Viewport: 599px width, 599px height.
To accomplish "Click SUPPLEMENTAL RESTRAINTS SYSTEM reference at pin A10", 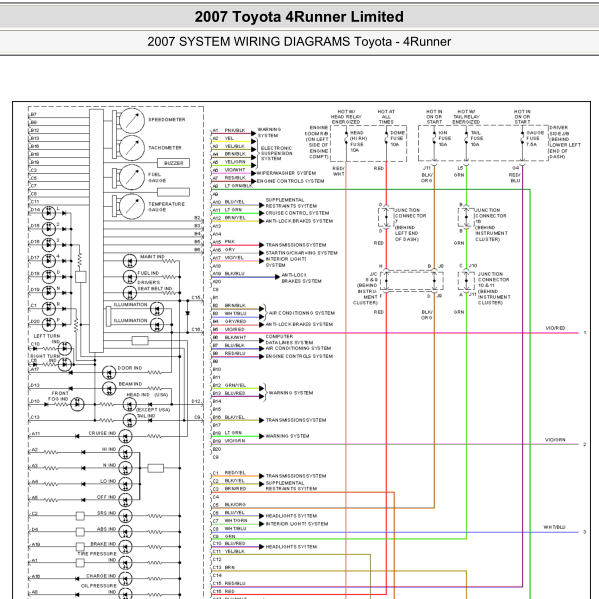I will (291, 203).
